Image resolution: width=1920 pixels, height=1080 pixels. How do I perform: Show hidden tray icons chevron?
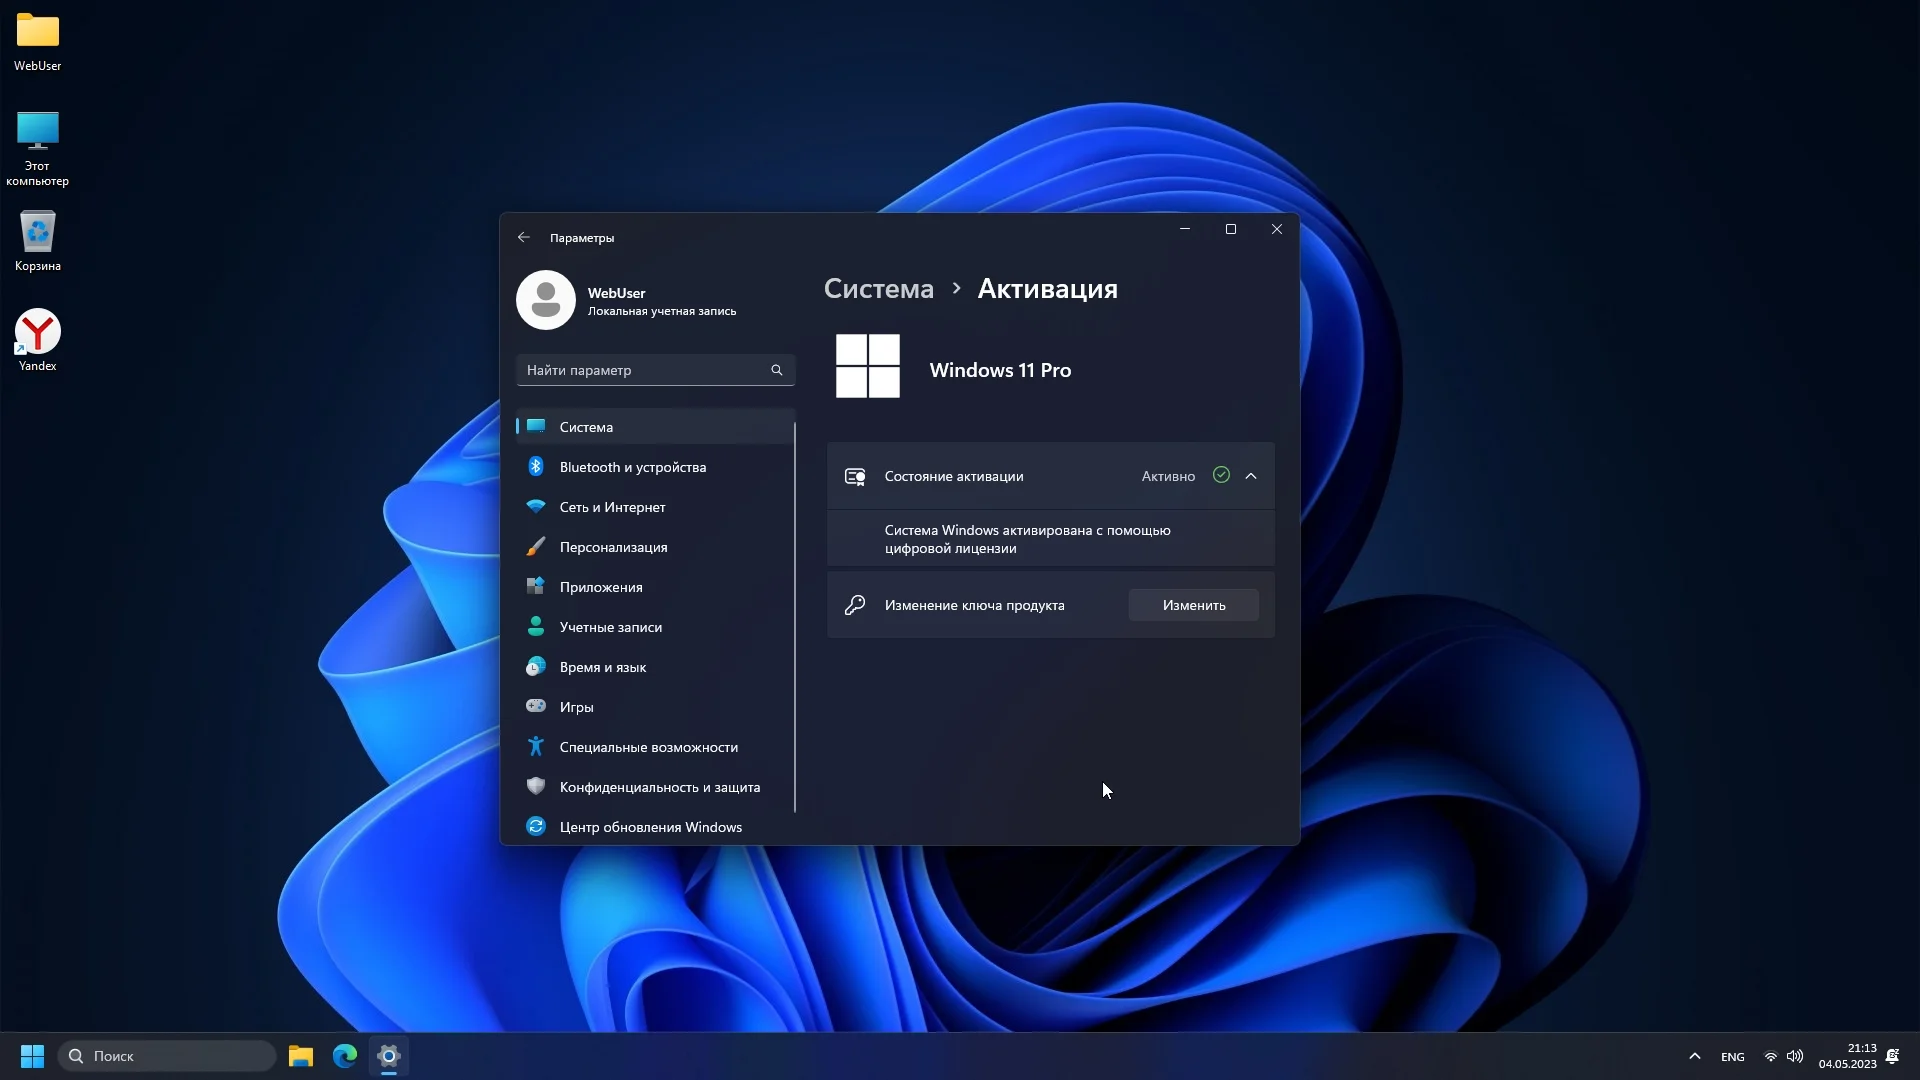pyautogui.click(x=1694, y=1056)
